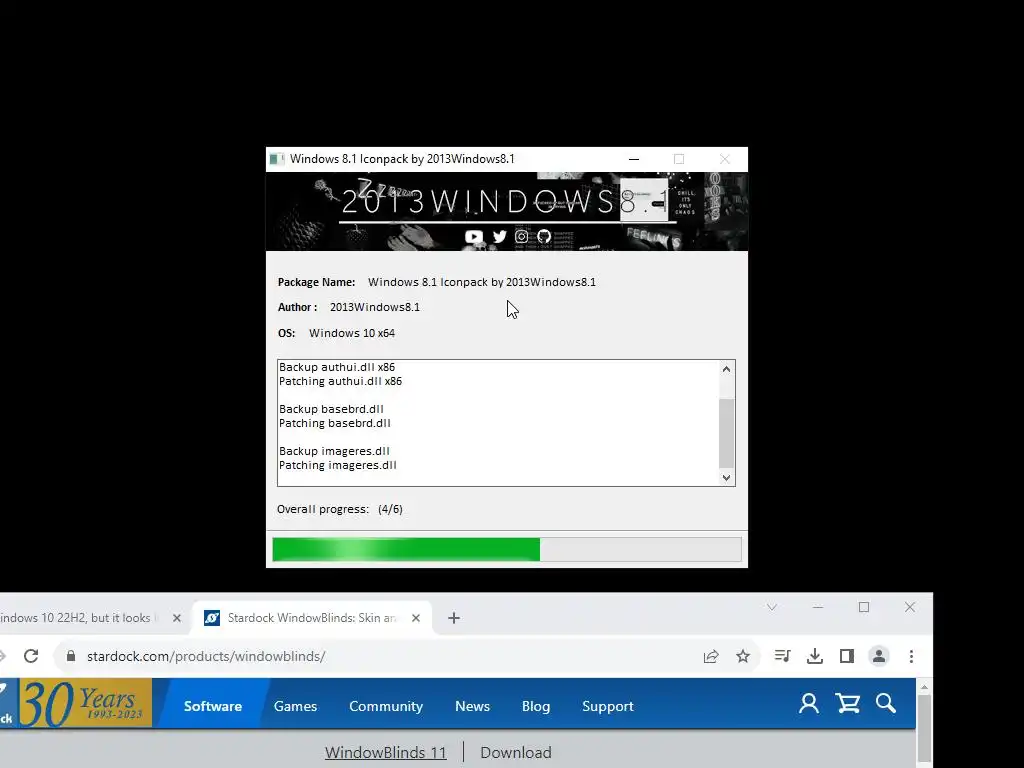Image resolution: width=1024 pixels, height=768 pixels.
Task: Open the browser three-dot menu
Action: (911, 656)
